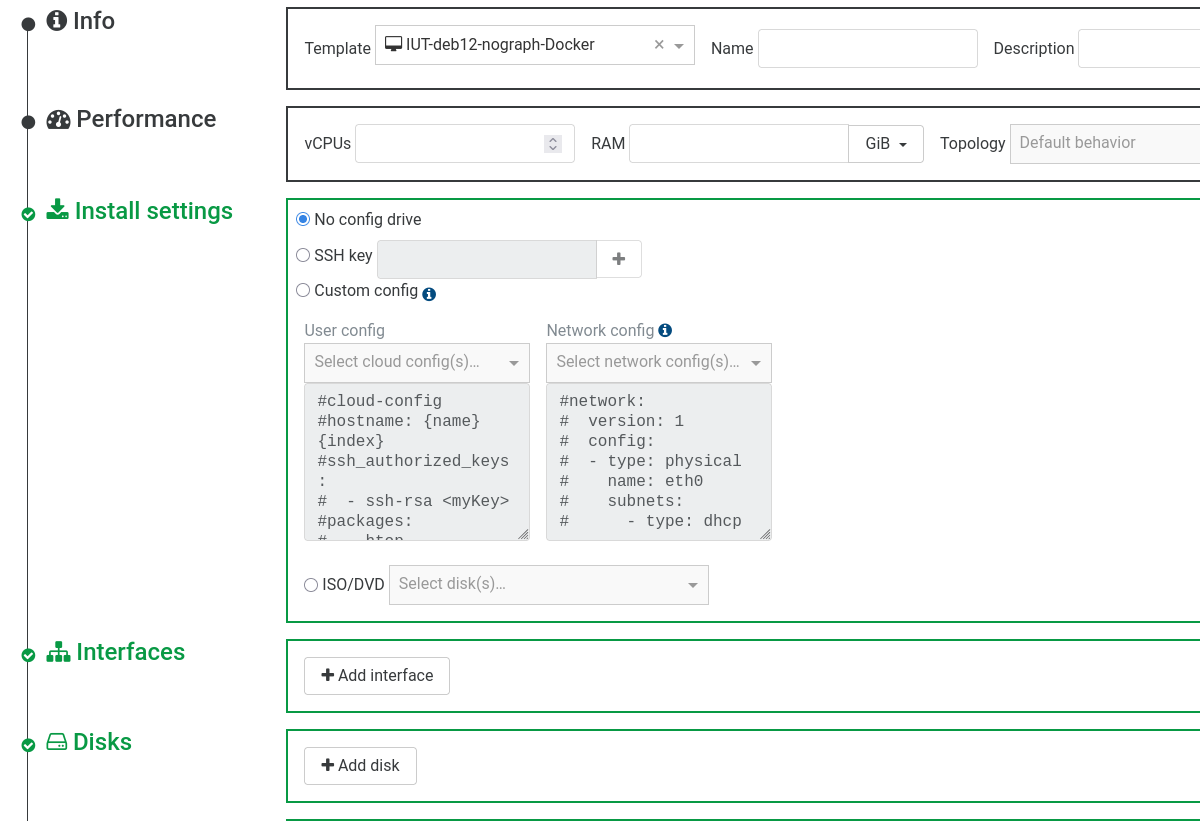Click the plus button next to SSH key

(619, 259)
